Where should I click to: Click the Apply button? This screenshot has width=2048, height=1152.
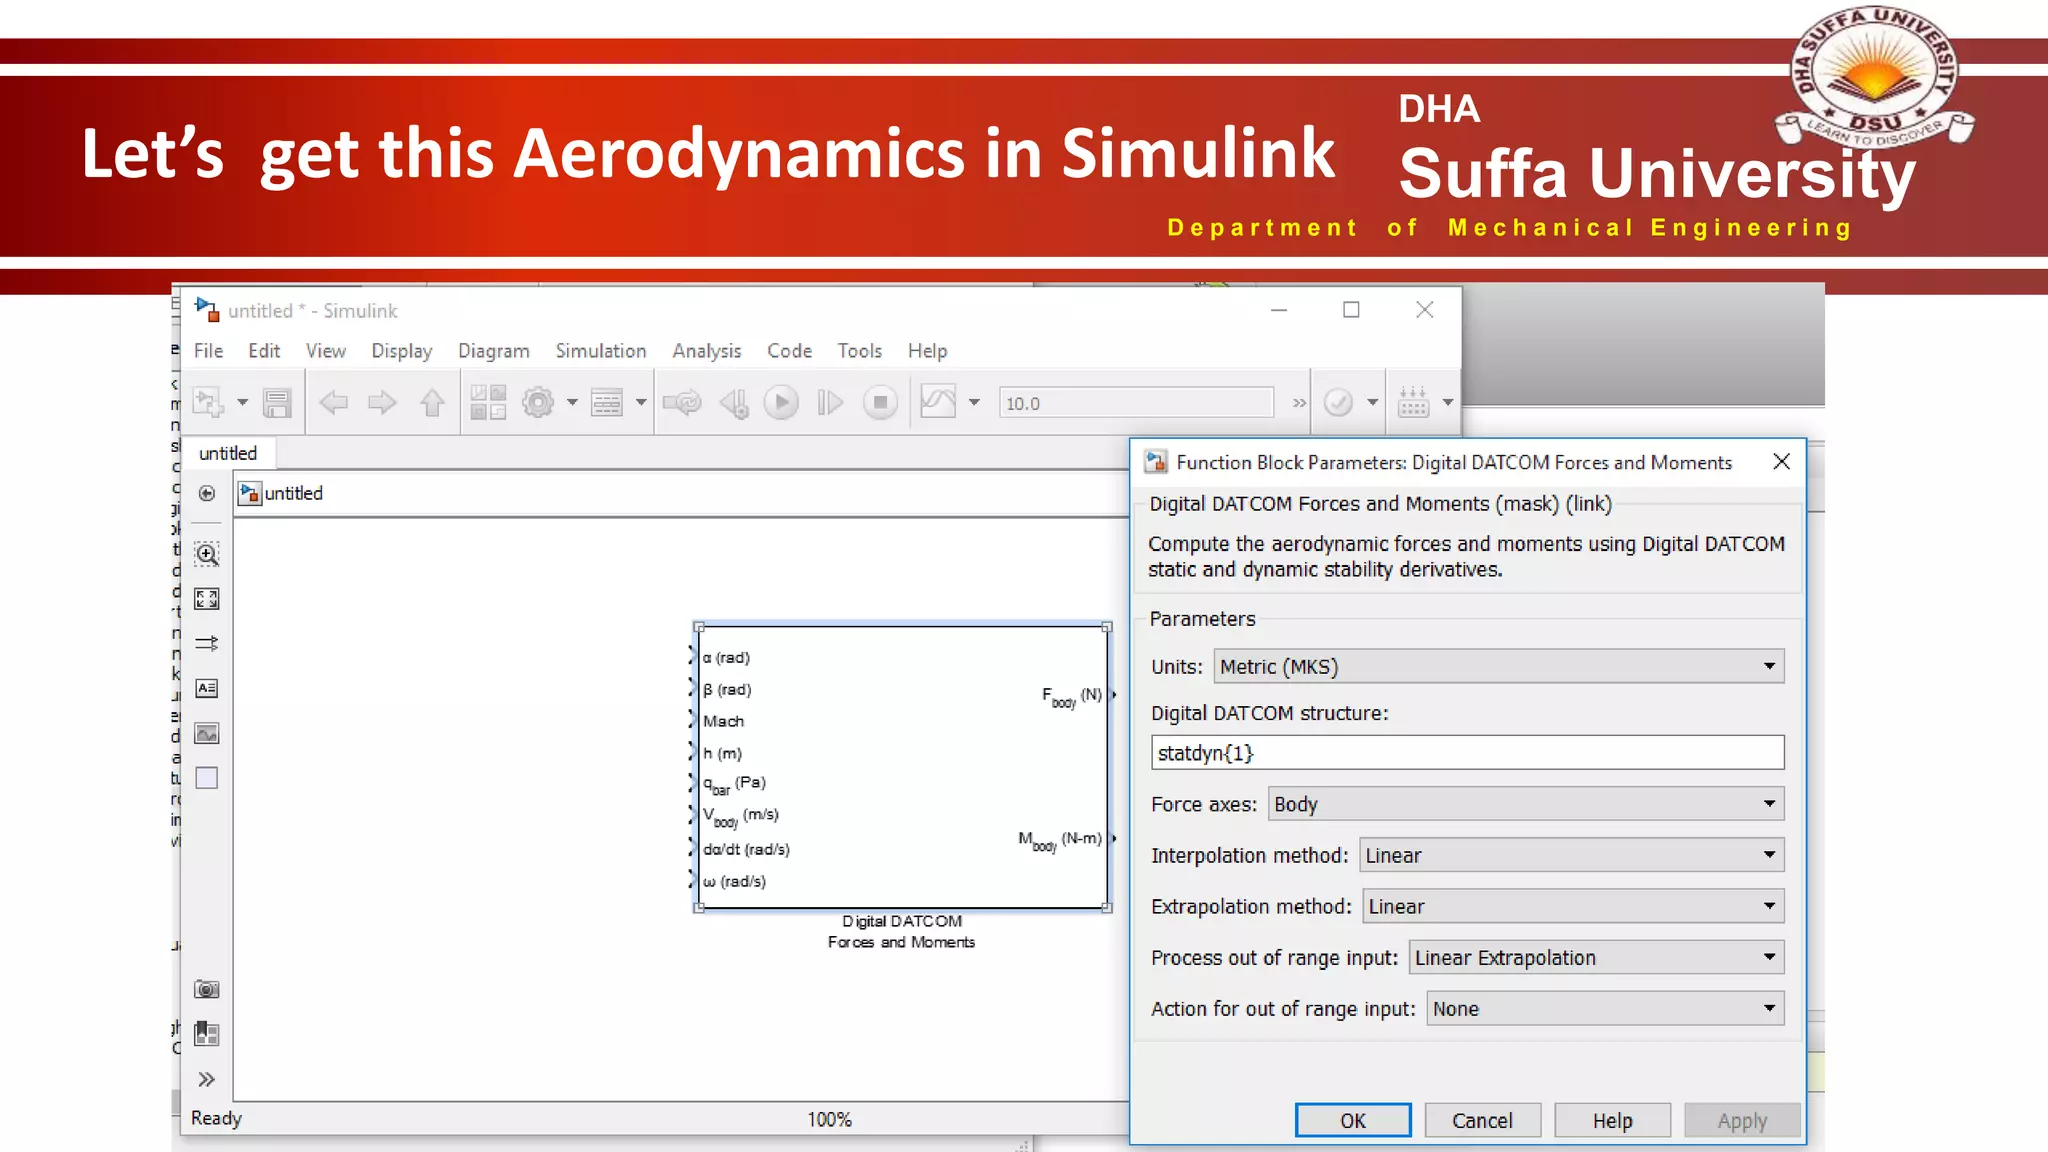(x=1742, y=1120)
